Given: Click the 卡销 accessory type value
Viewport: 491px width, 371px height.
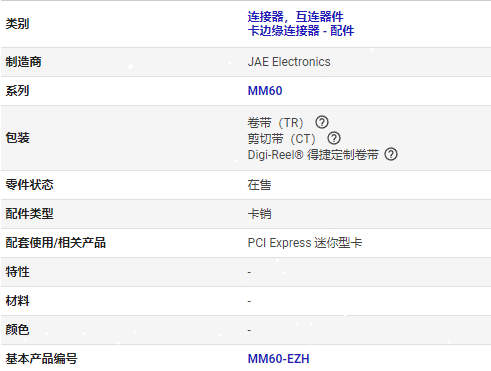Looking at the screenshot, I should (259, 214).
